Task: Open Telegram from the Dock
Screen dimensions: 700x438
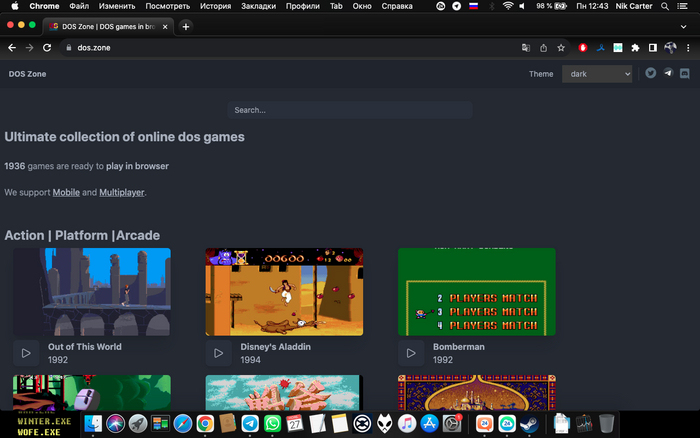Action: click(250, 423)
